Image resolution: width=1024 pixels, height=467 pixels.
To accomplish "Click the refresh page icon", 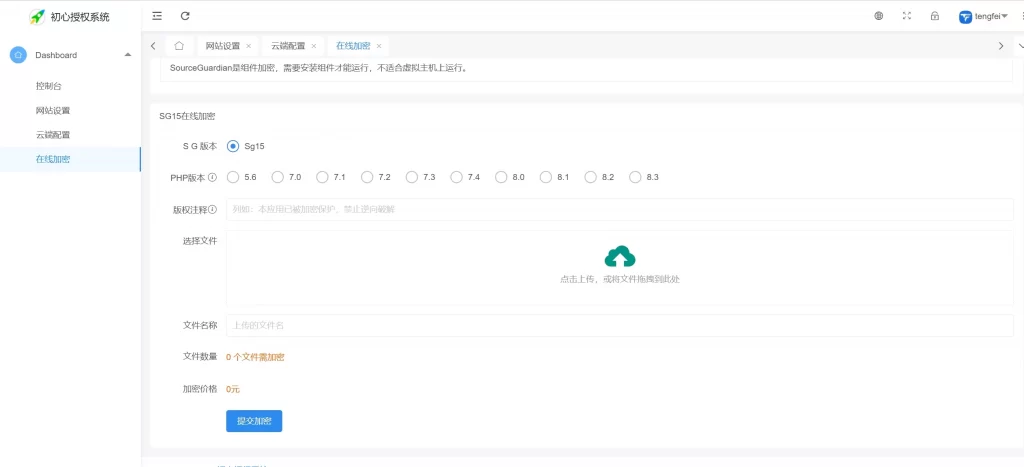I will 185,16.
